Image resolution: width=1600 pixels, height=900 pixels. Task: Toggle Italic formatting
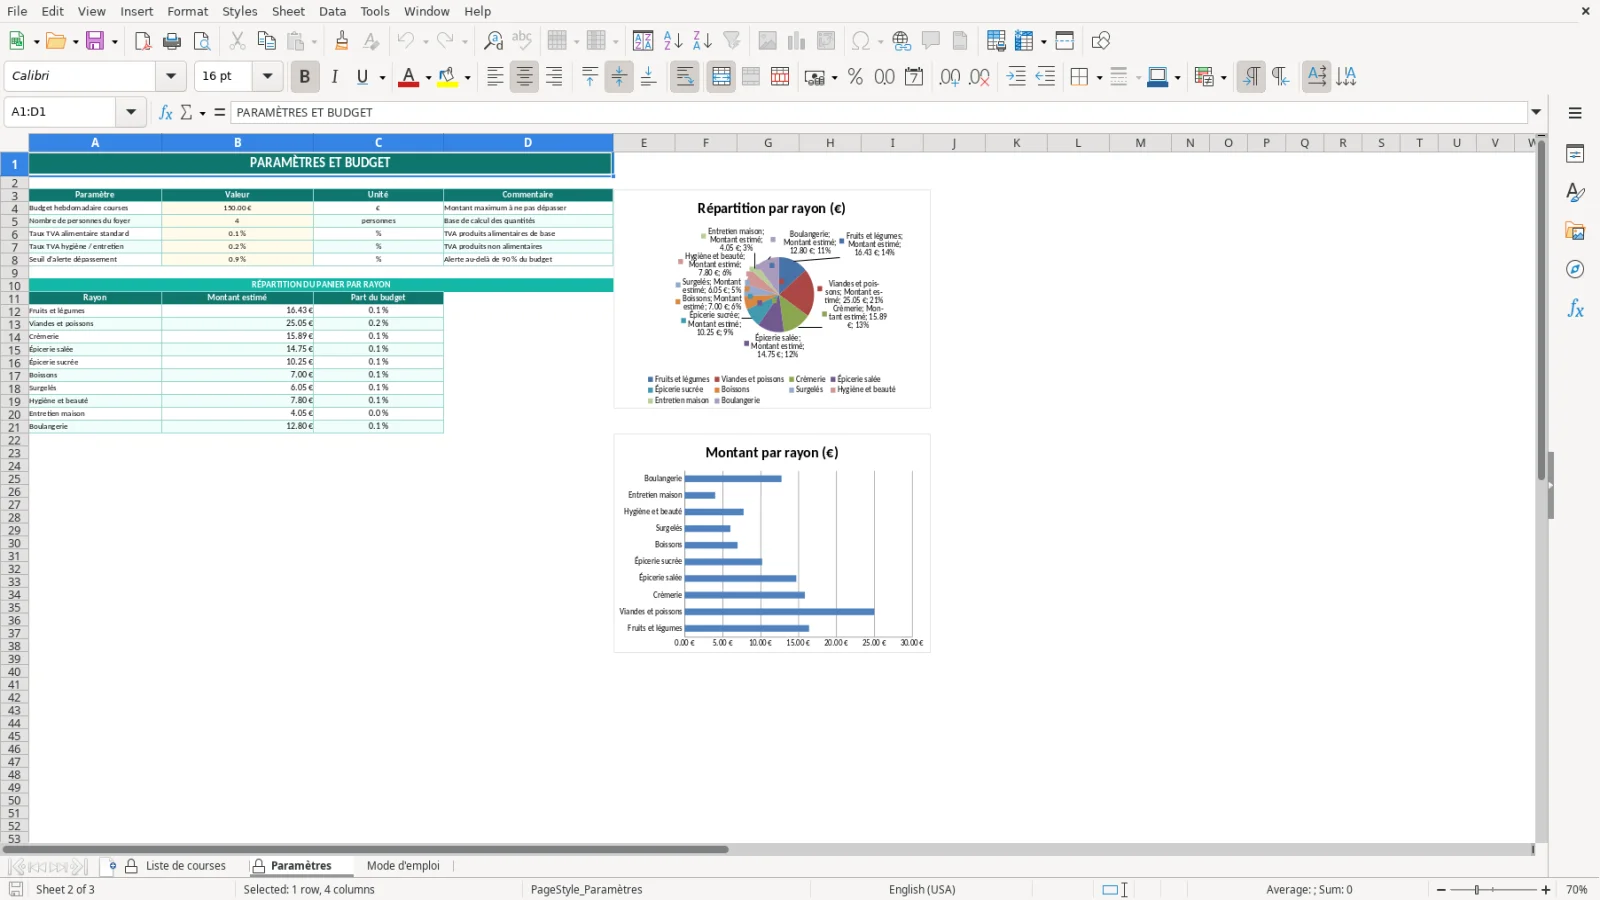pos(334,77)
